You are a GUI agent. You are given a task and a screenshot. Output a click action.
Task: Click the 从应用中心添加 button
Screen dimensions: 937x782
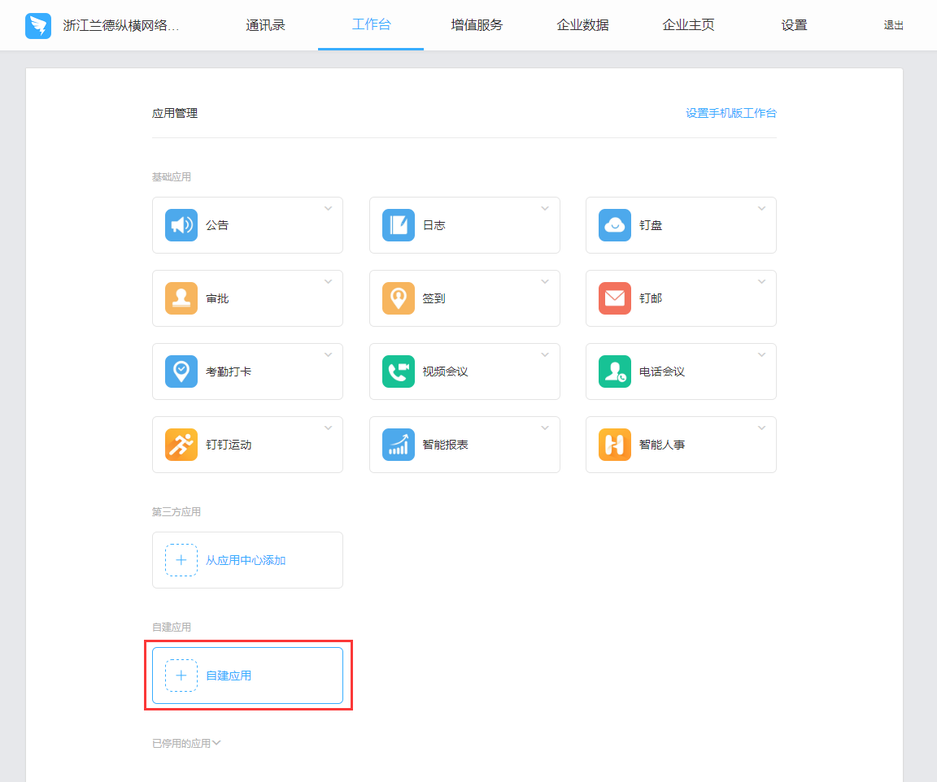coord(246,560)
